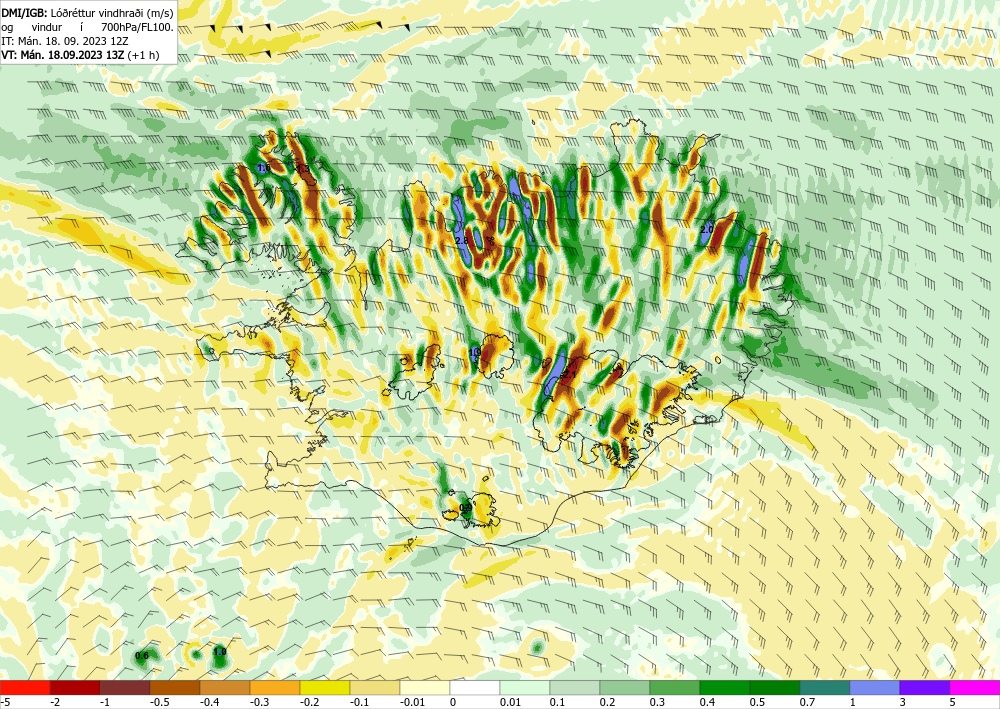Select the dark green 0.5 legend swatch
The width and height of the screenshot is (1000, 709).
point(775,688)
